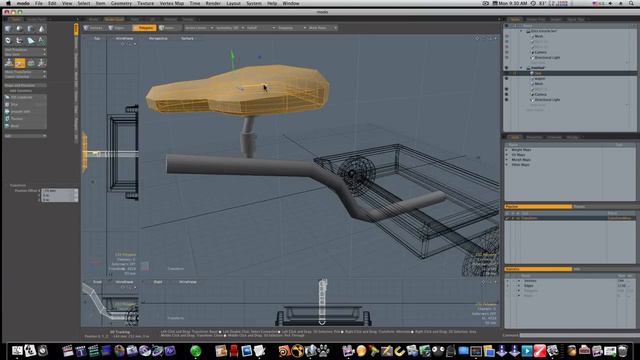Screen dimensions: 640x360
Task: Collapse the first scene in Items tree
Action: click(521, 31)
